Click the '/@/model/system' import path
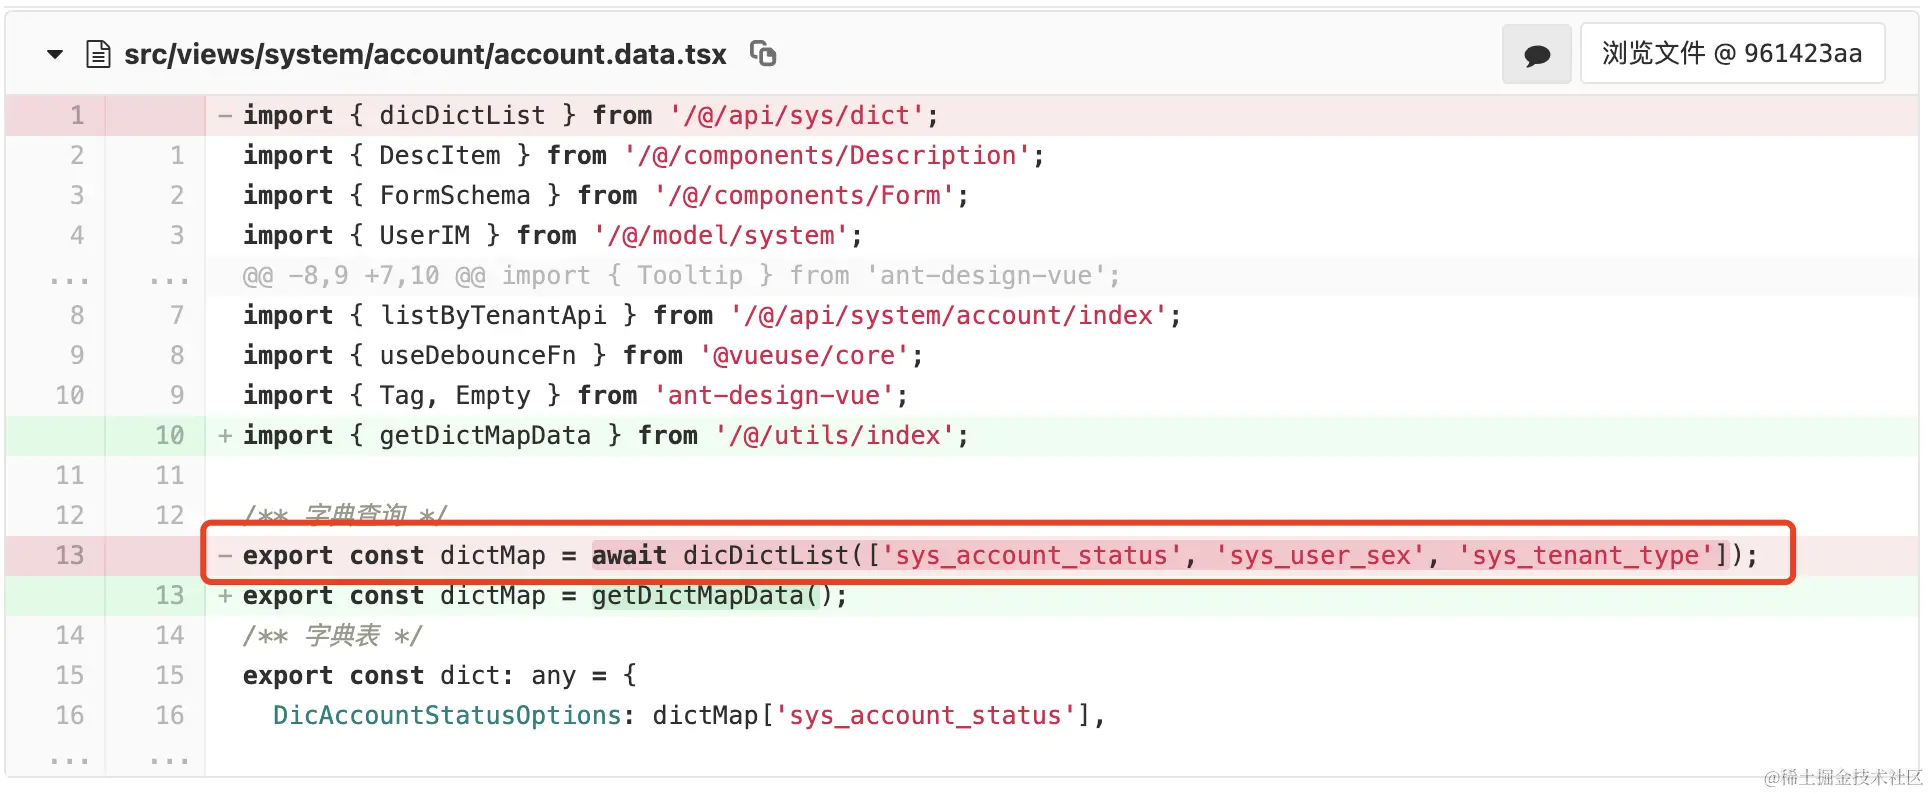Viewport: 1930px width, 794px height. coord(721,236)
